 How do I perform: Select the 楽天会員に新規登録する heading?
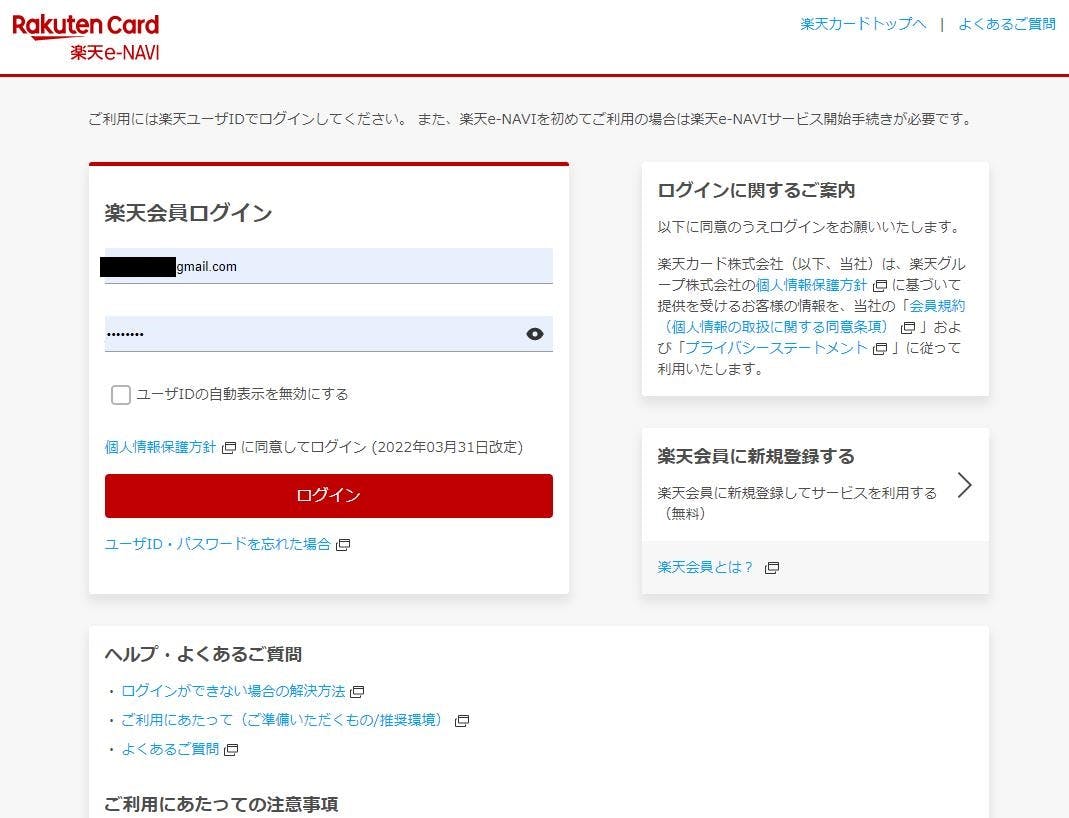(x=756, y=456)
